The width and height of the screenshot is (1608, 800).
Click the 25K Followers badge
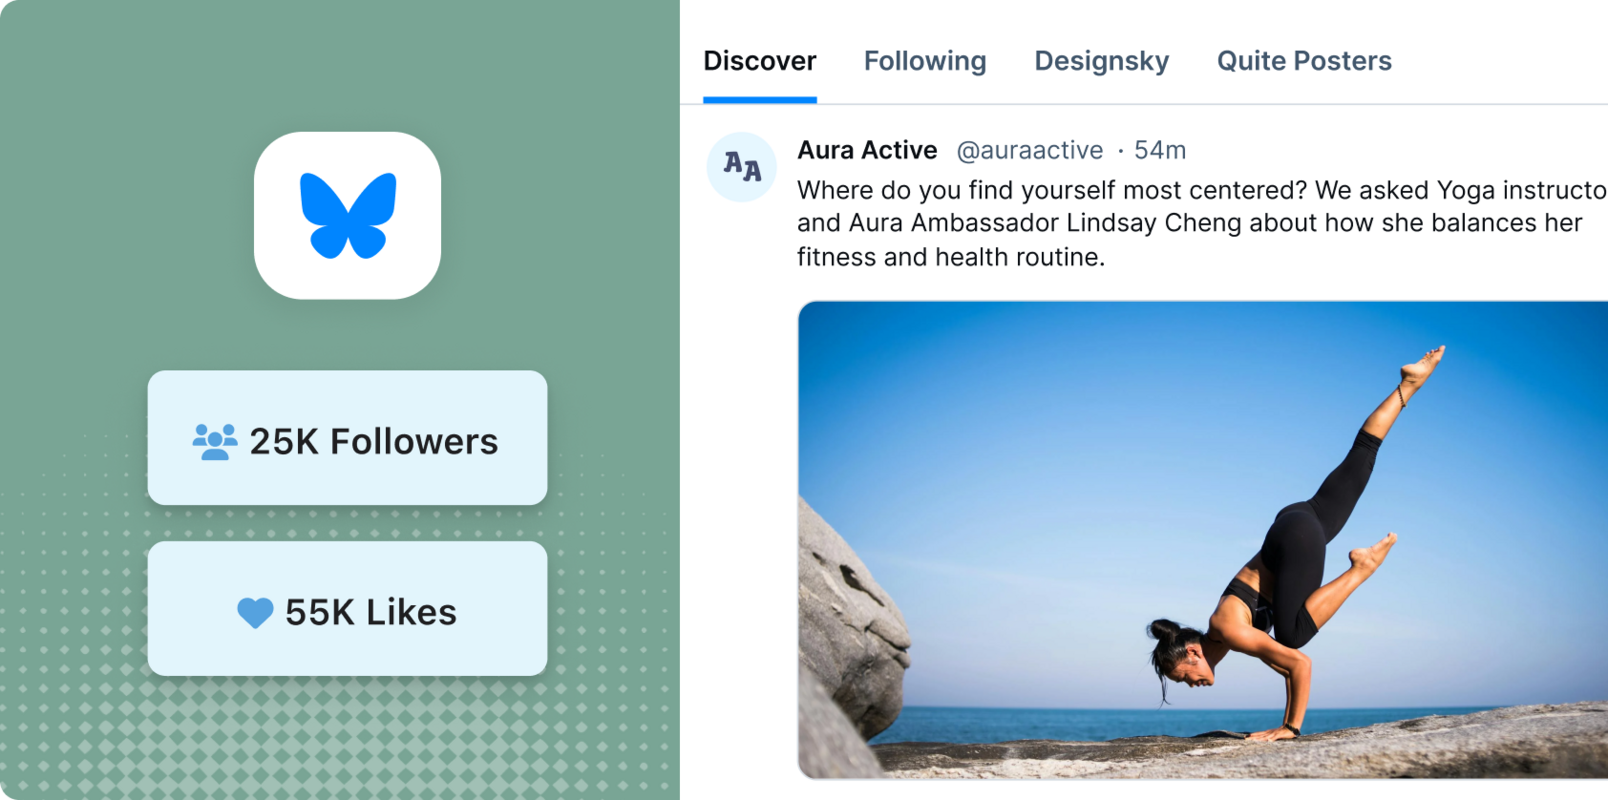coord(347,438)
